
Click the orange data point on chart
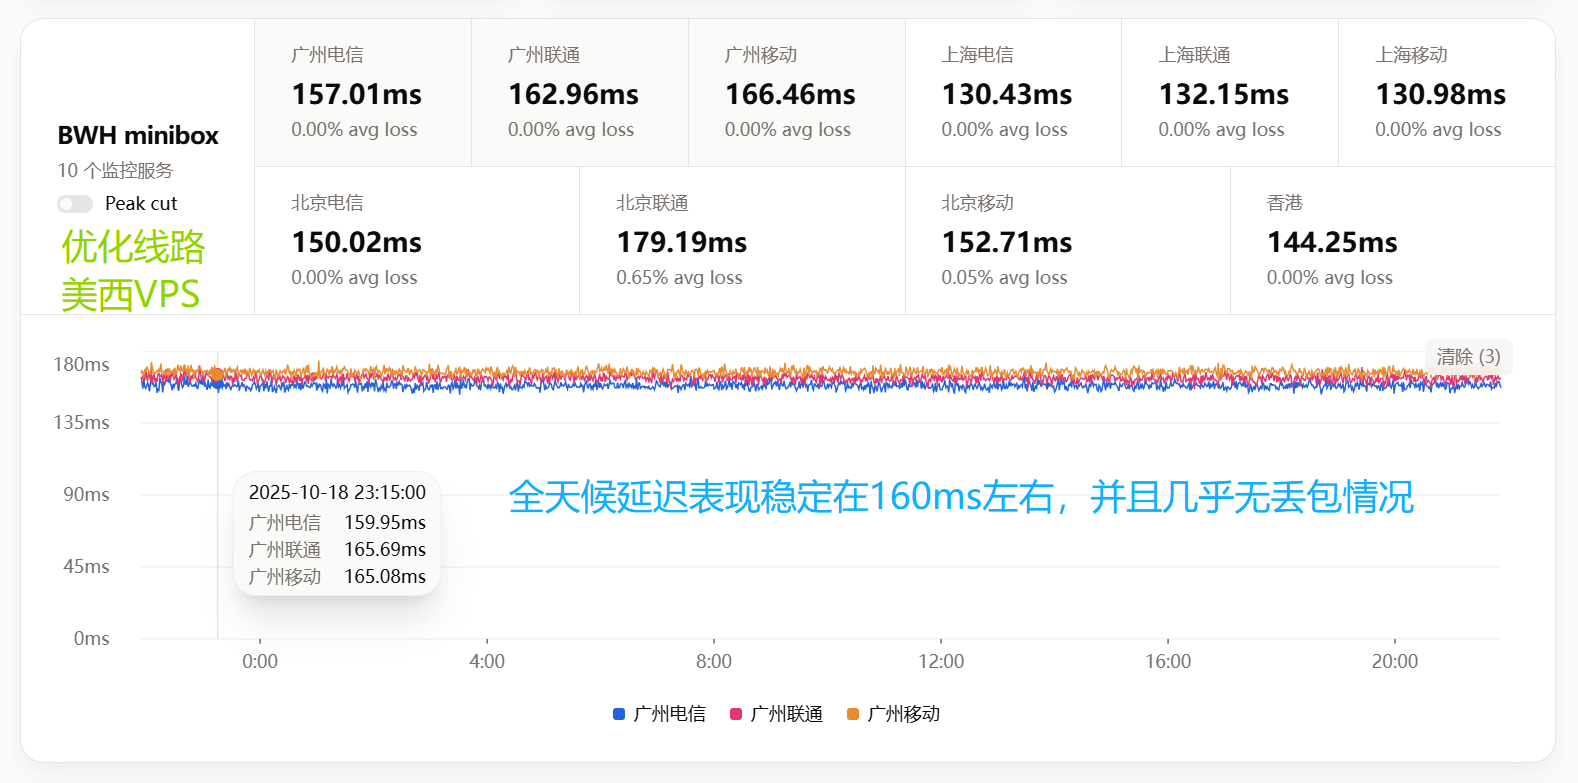coord(217,375)
